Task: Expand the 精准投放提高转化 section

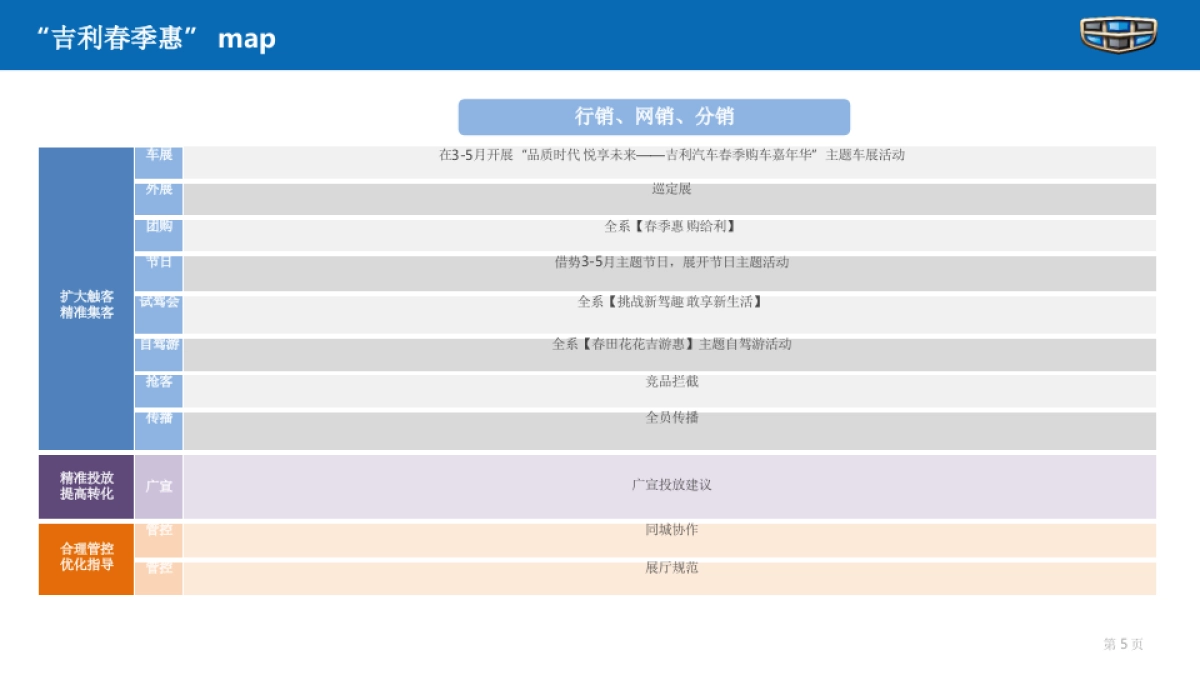Action: 85,487
